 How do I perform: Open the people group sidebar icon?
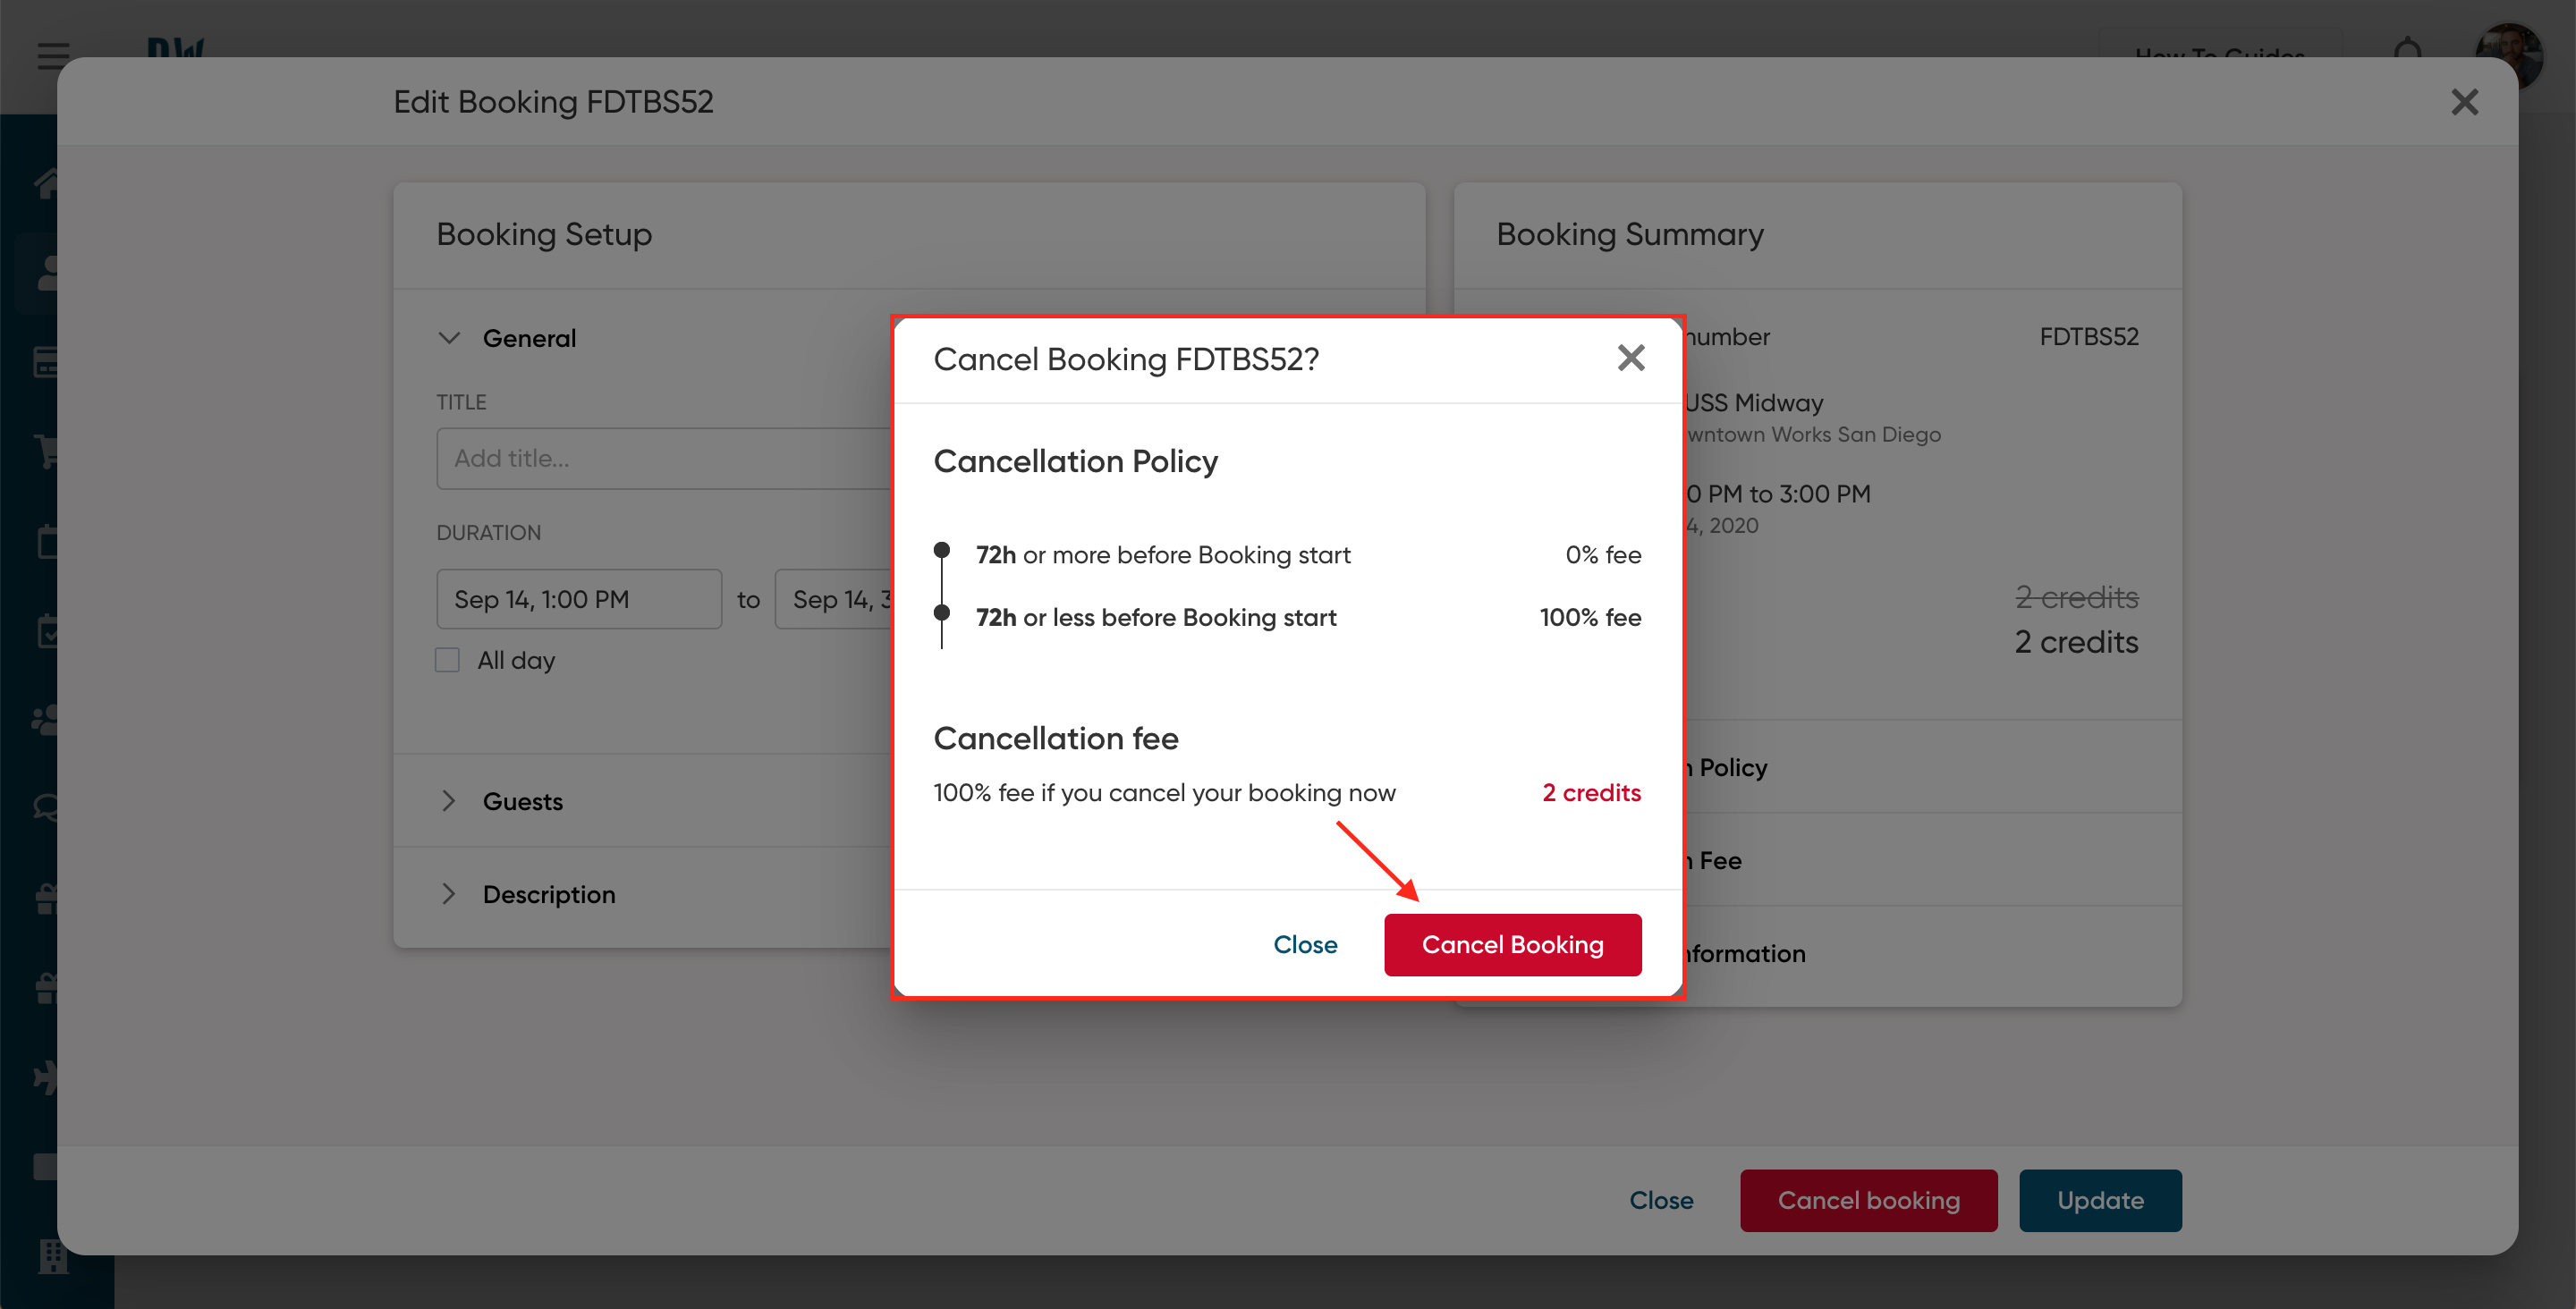(46, 720)
